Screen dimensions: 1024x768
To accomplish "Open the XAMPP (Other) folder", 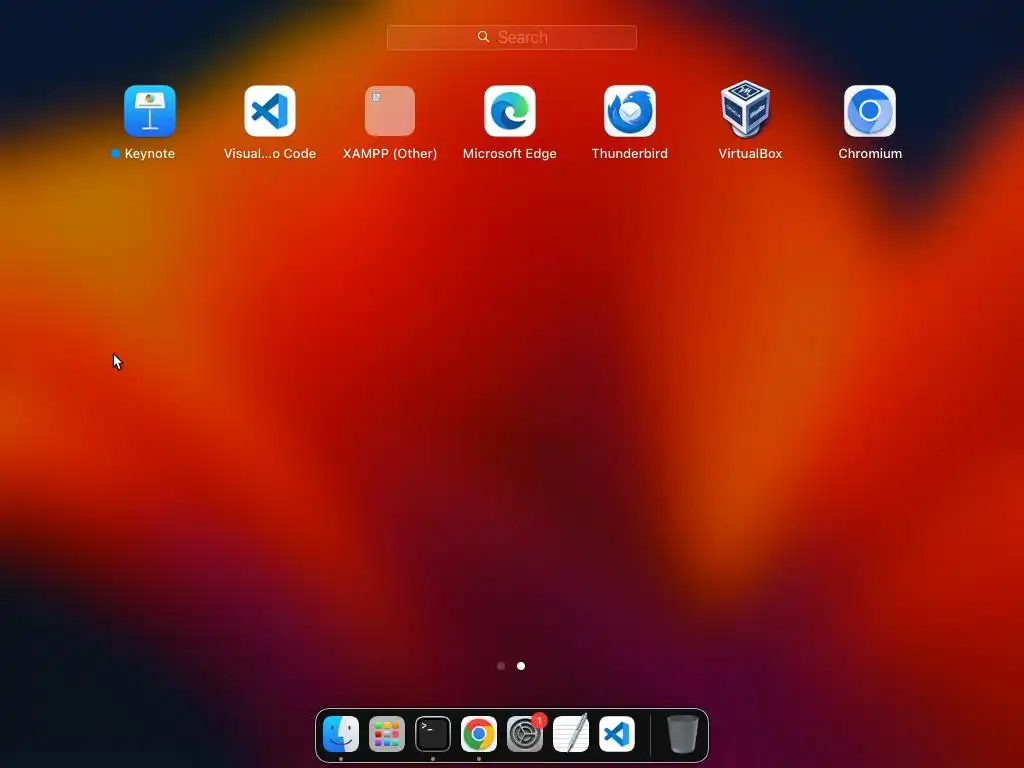I will [x=390, y=111].
